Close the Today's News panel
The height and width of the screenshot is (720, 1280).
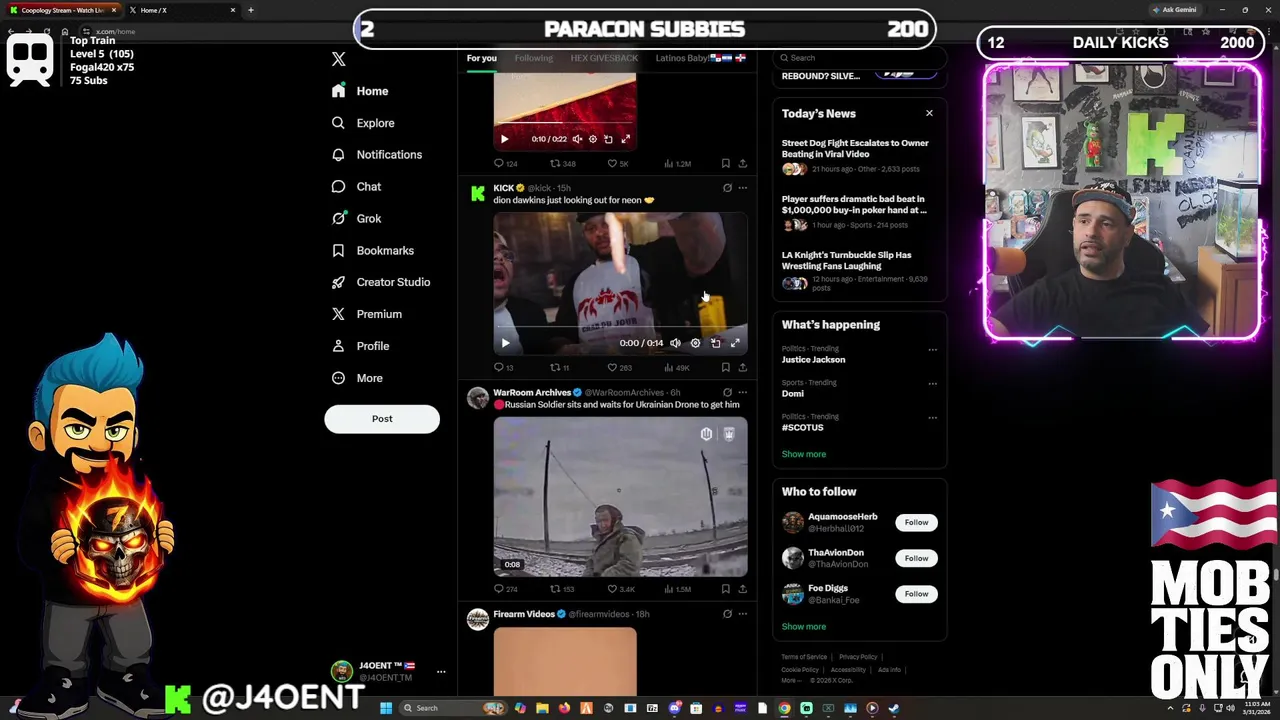(929, 113)
